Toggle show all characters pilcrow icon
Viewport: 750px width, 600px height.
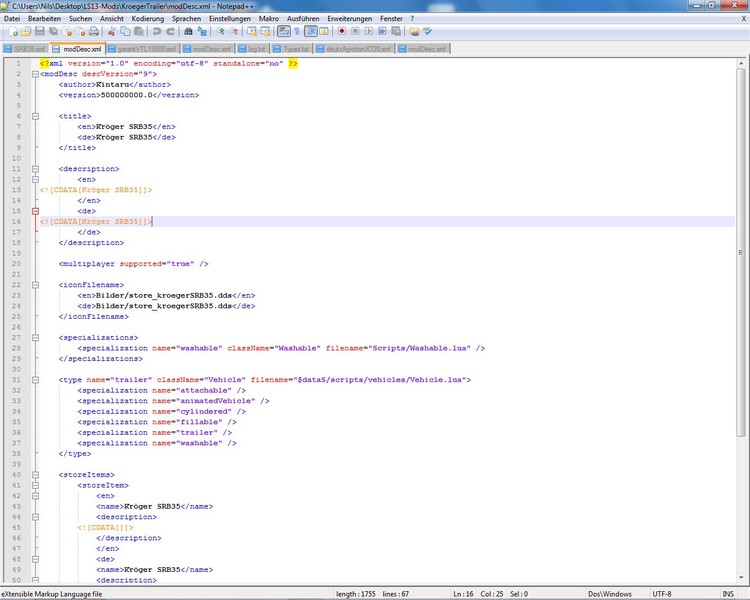297,32
